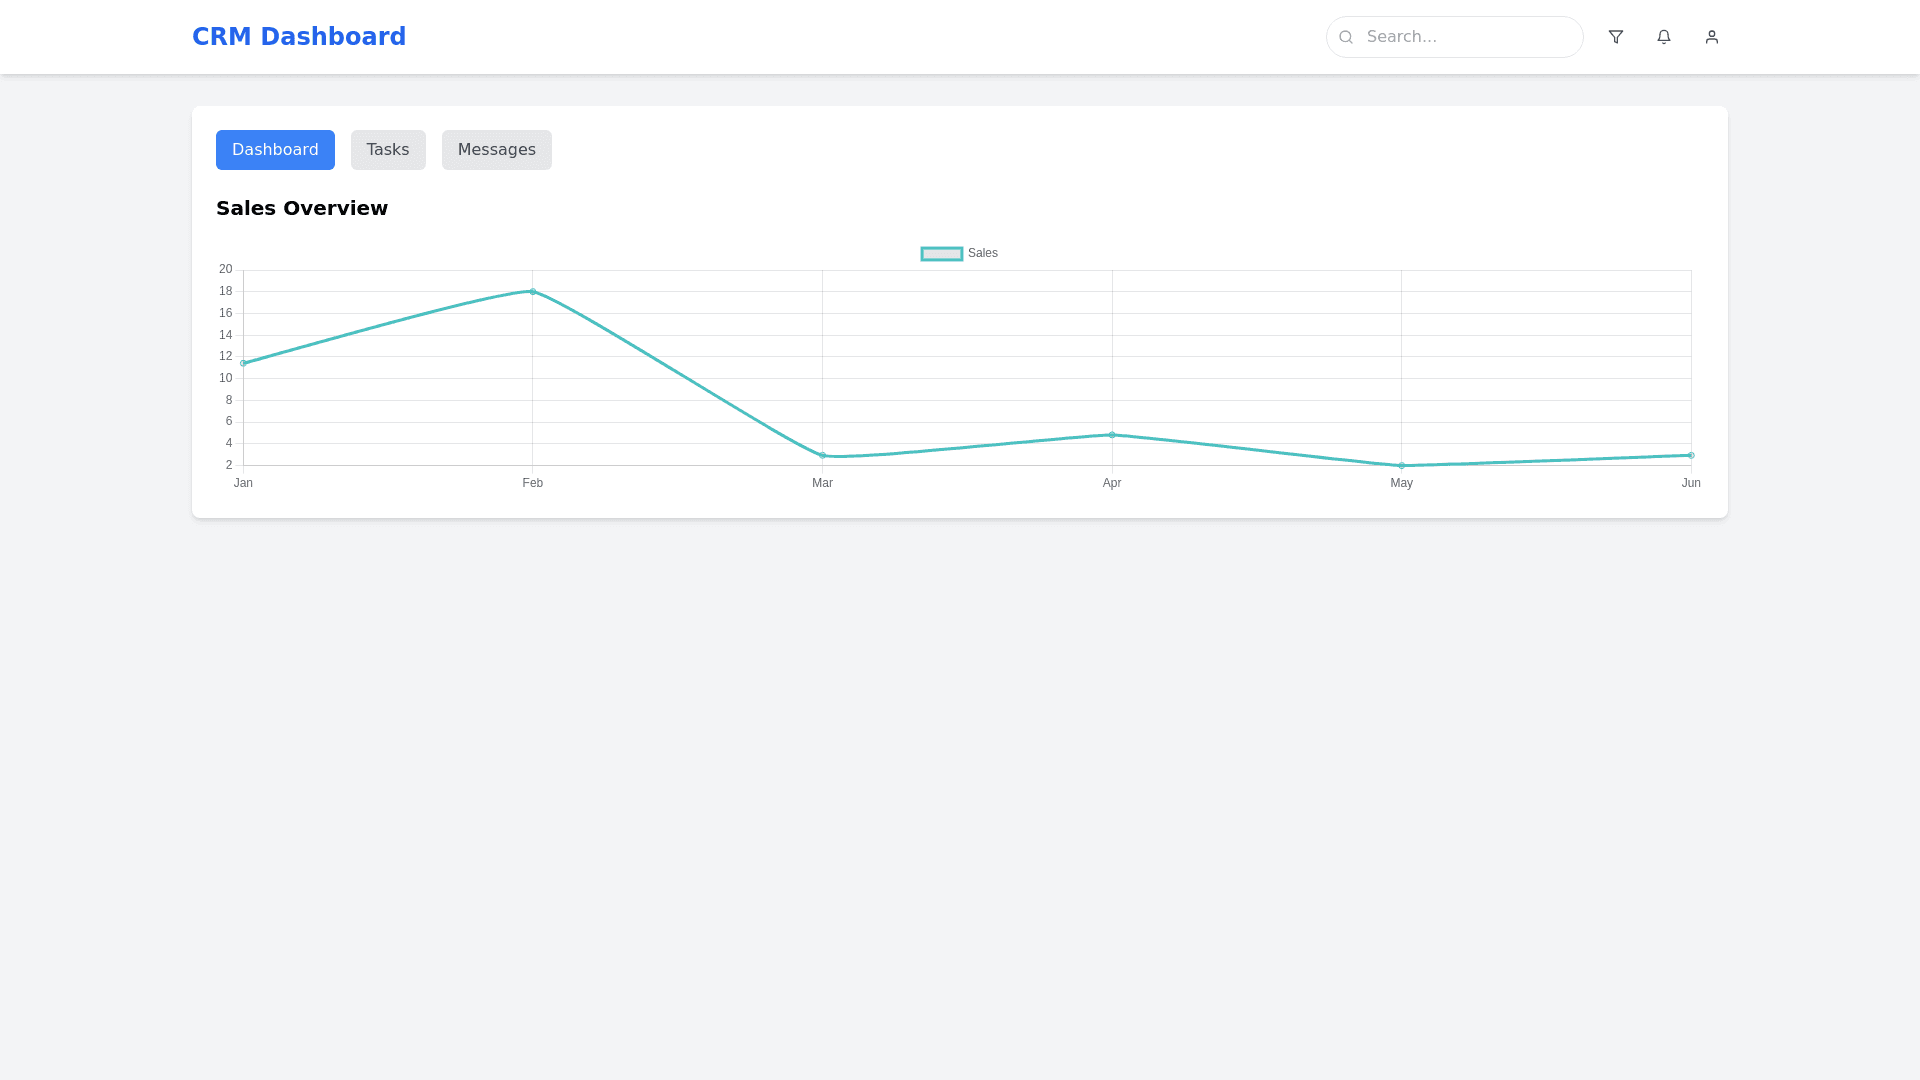Screen dimensions: 1920x1080
Task: Click the Mar data point
Action: pyautogui.click(x=822, y=455)
